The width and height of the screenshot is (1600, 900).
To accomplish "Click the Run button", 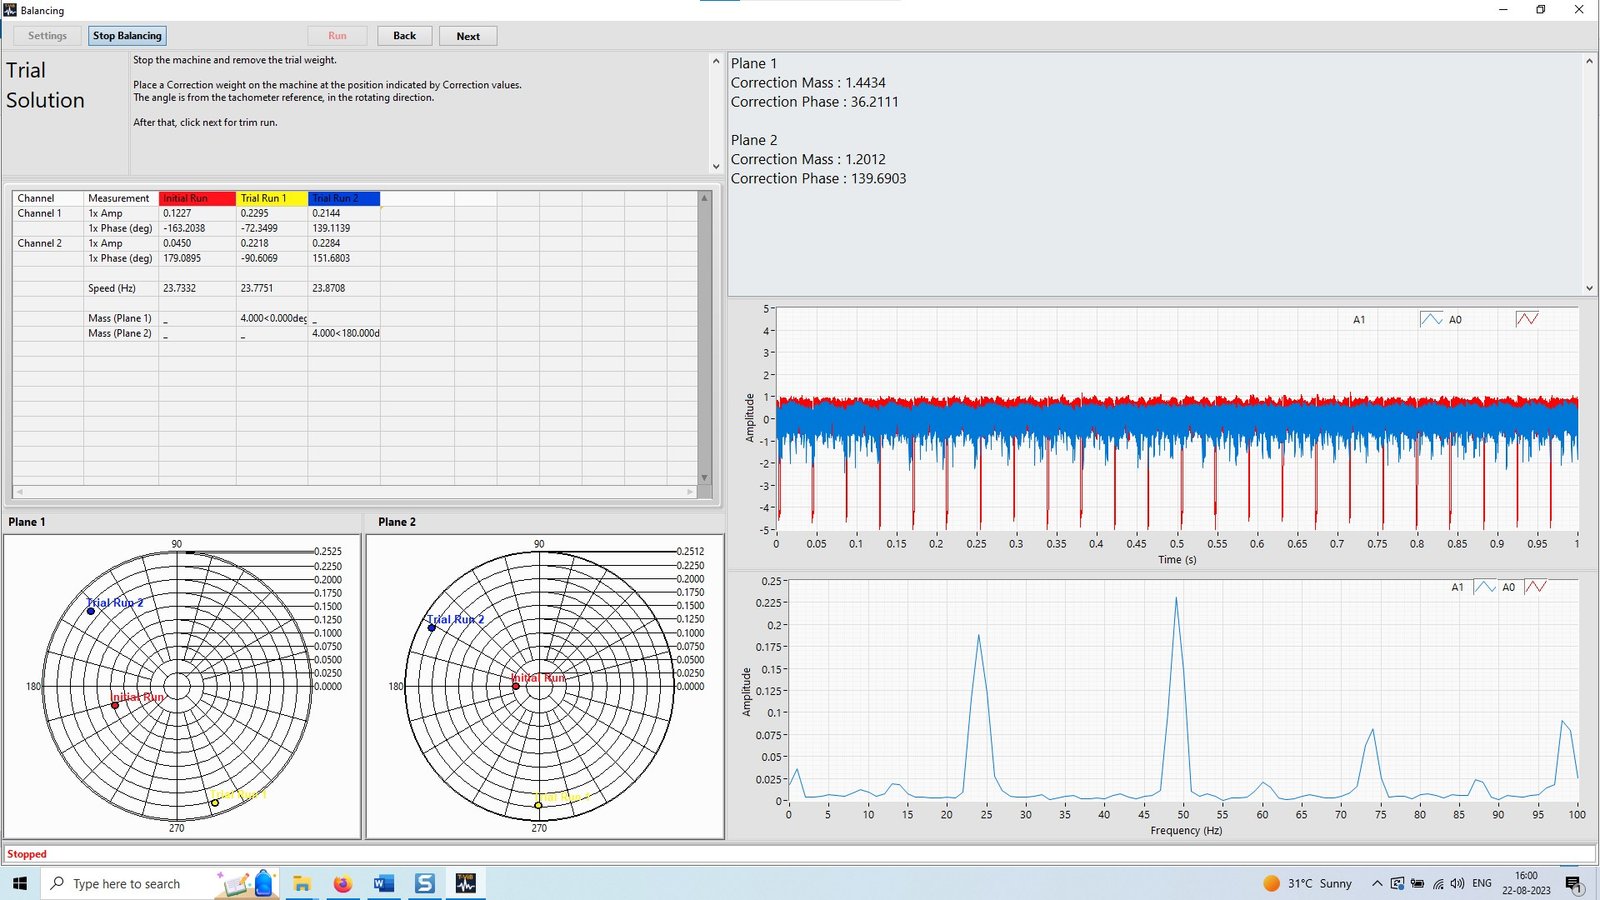I will pos(337,36).
